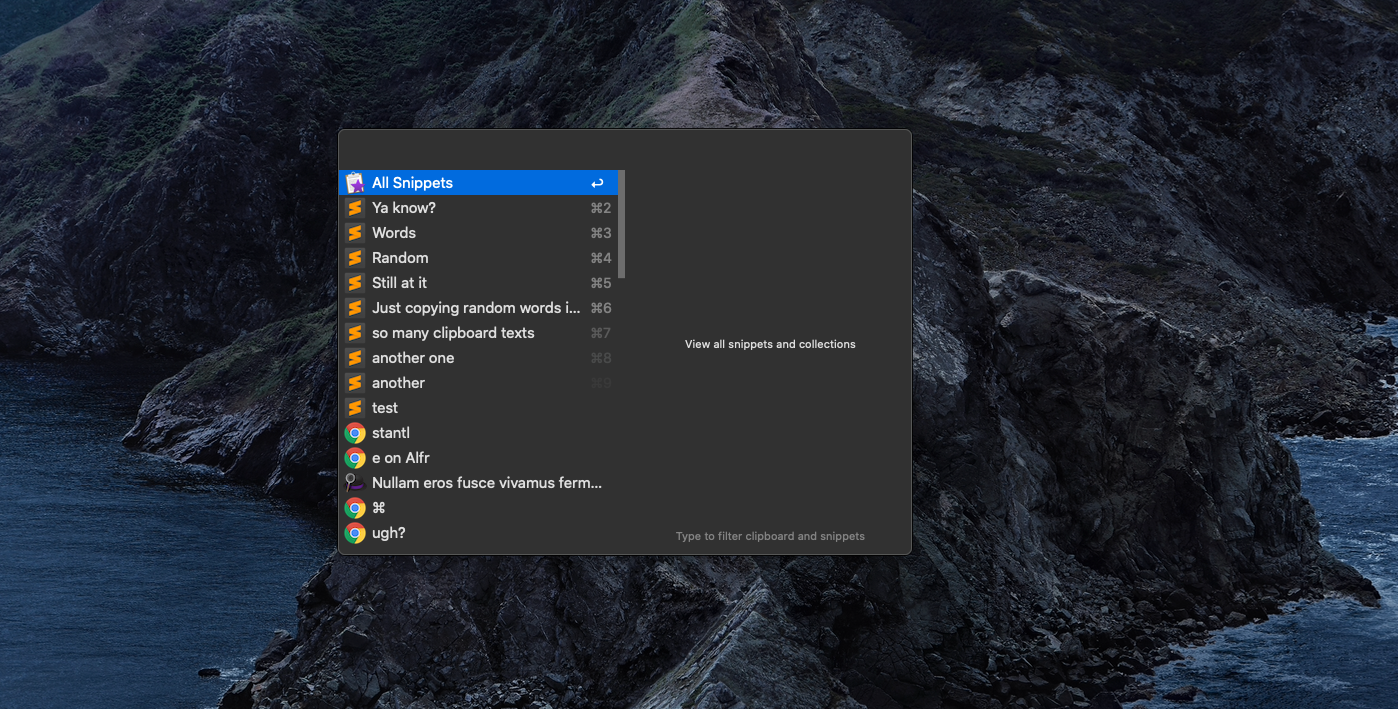1398x709 pixels.
Task: Click the snippet icon next to "Random"
Action: pos(355,257)
